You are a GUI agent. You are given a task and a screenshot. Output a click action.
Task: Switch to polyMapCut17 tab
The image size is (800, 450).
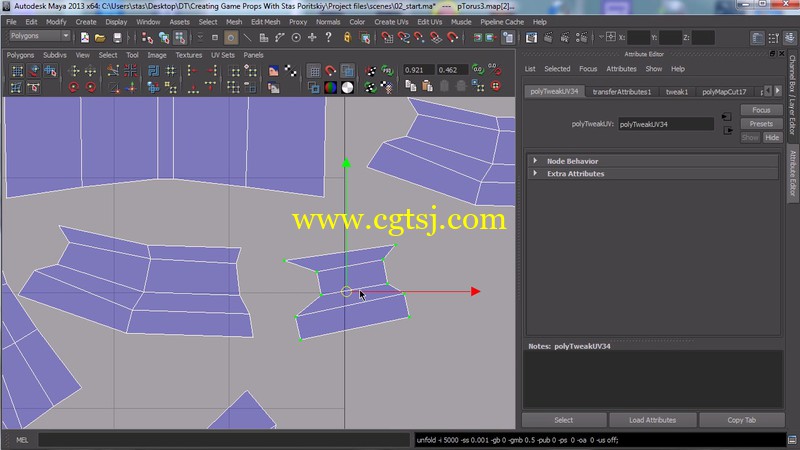[x=724, y=92]
